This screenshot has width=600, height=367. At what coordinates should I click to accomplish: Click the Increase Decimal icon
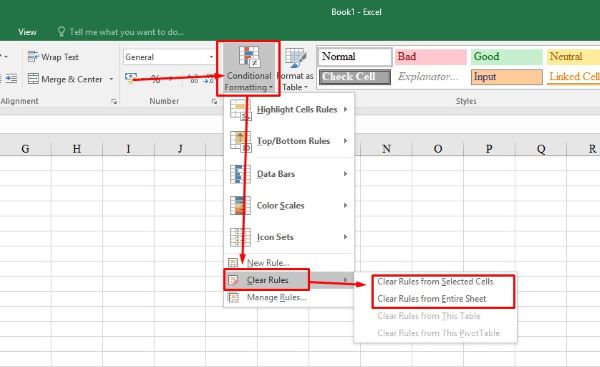tap(194, 79)
